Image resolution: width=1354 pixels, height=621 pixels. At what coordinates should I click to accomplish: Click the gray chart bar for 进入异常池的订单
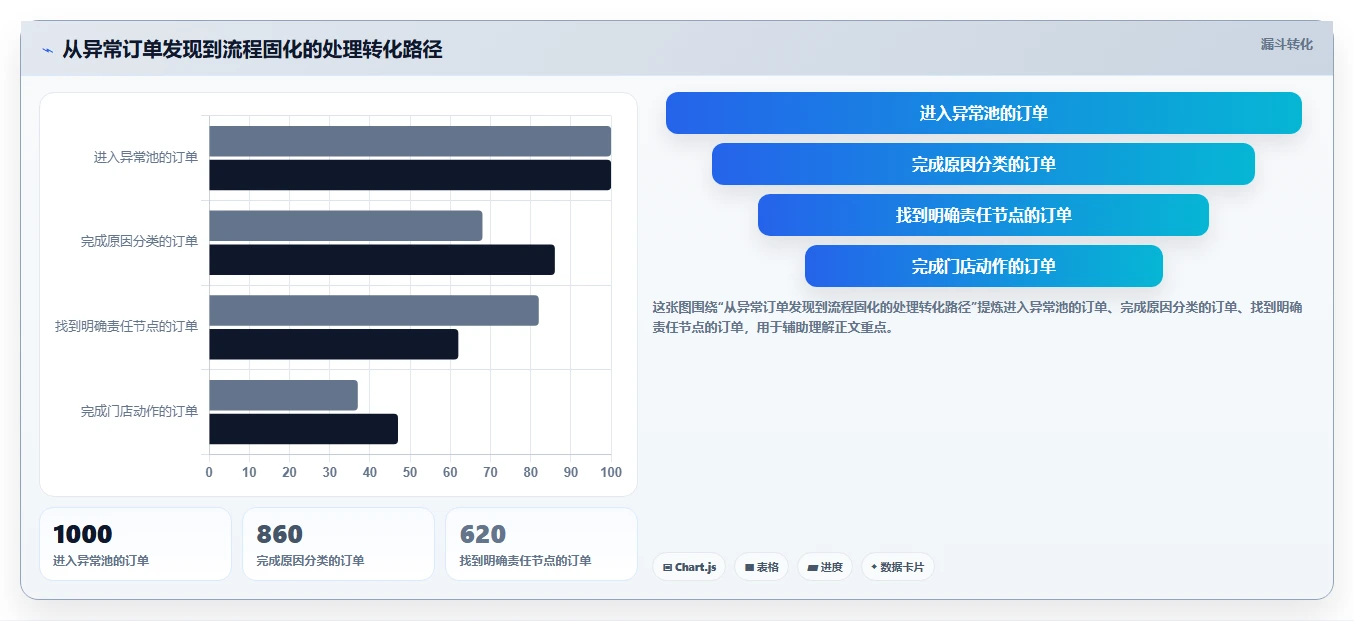pos(410,141)
